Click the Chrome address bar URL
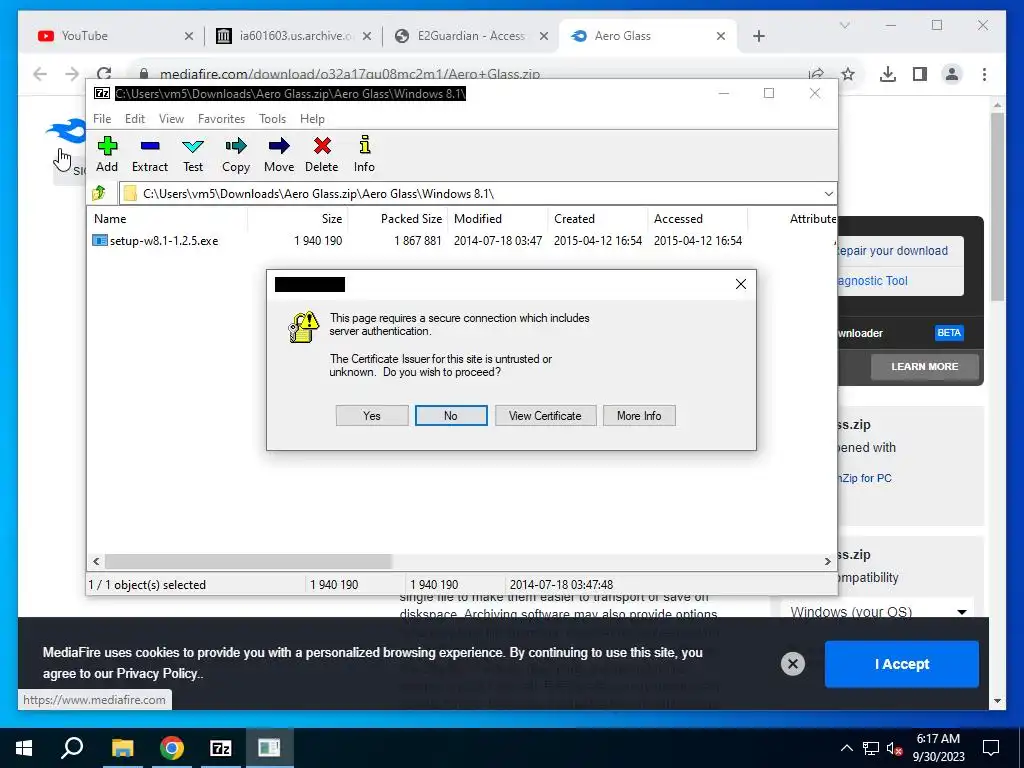The width and height of the screenshot is (1024, 768). click(x=349, y=74)
